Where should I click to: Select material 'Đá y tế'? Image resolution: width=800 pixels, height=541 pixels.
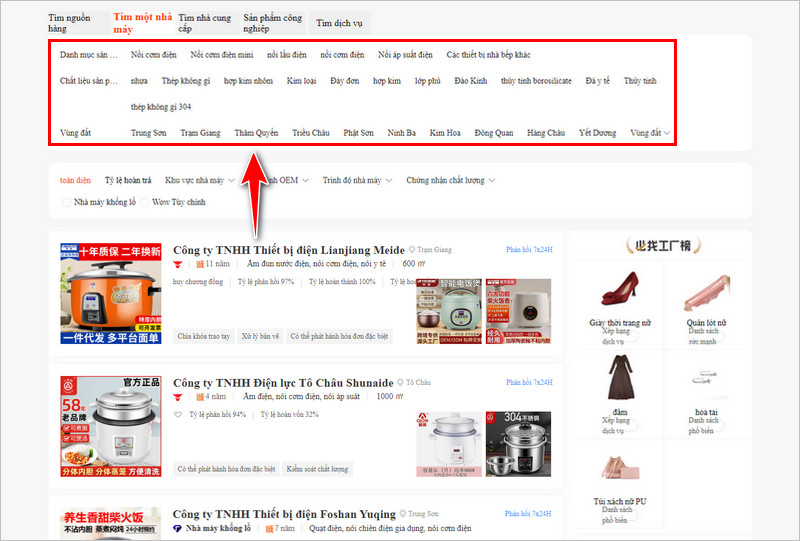pyautogui.click(x=597, y=81)
